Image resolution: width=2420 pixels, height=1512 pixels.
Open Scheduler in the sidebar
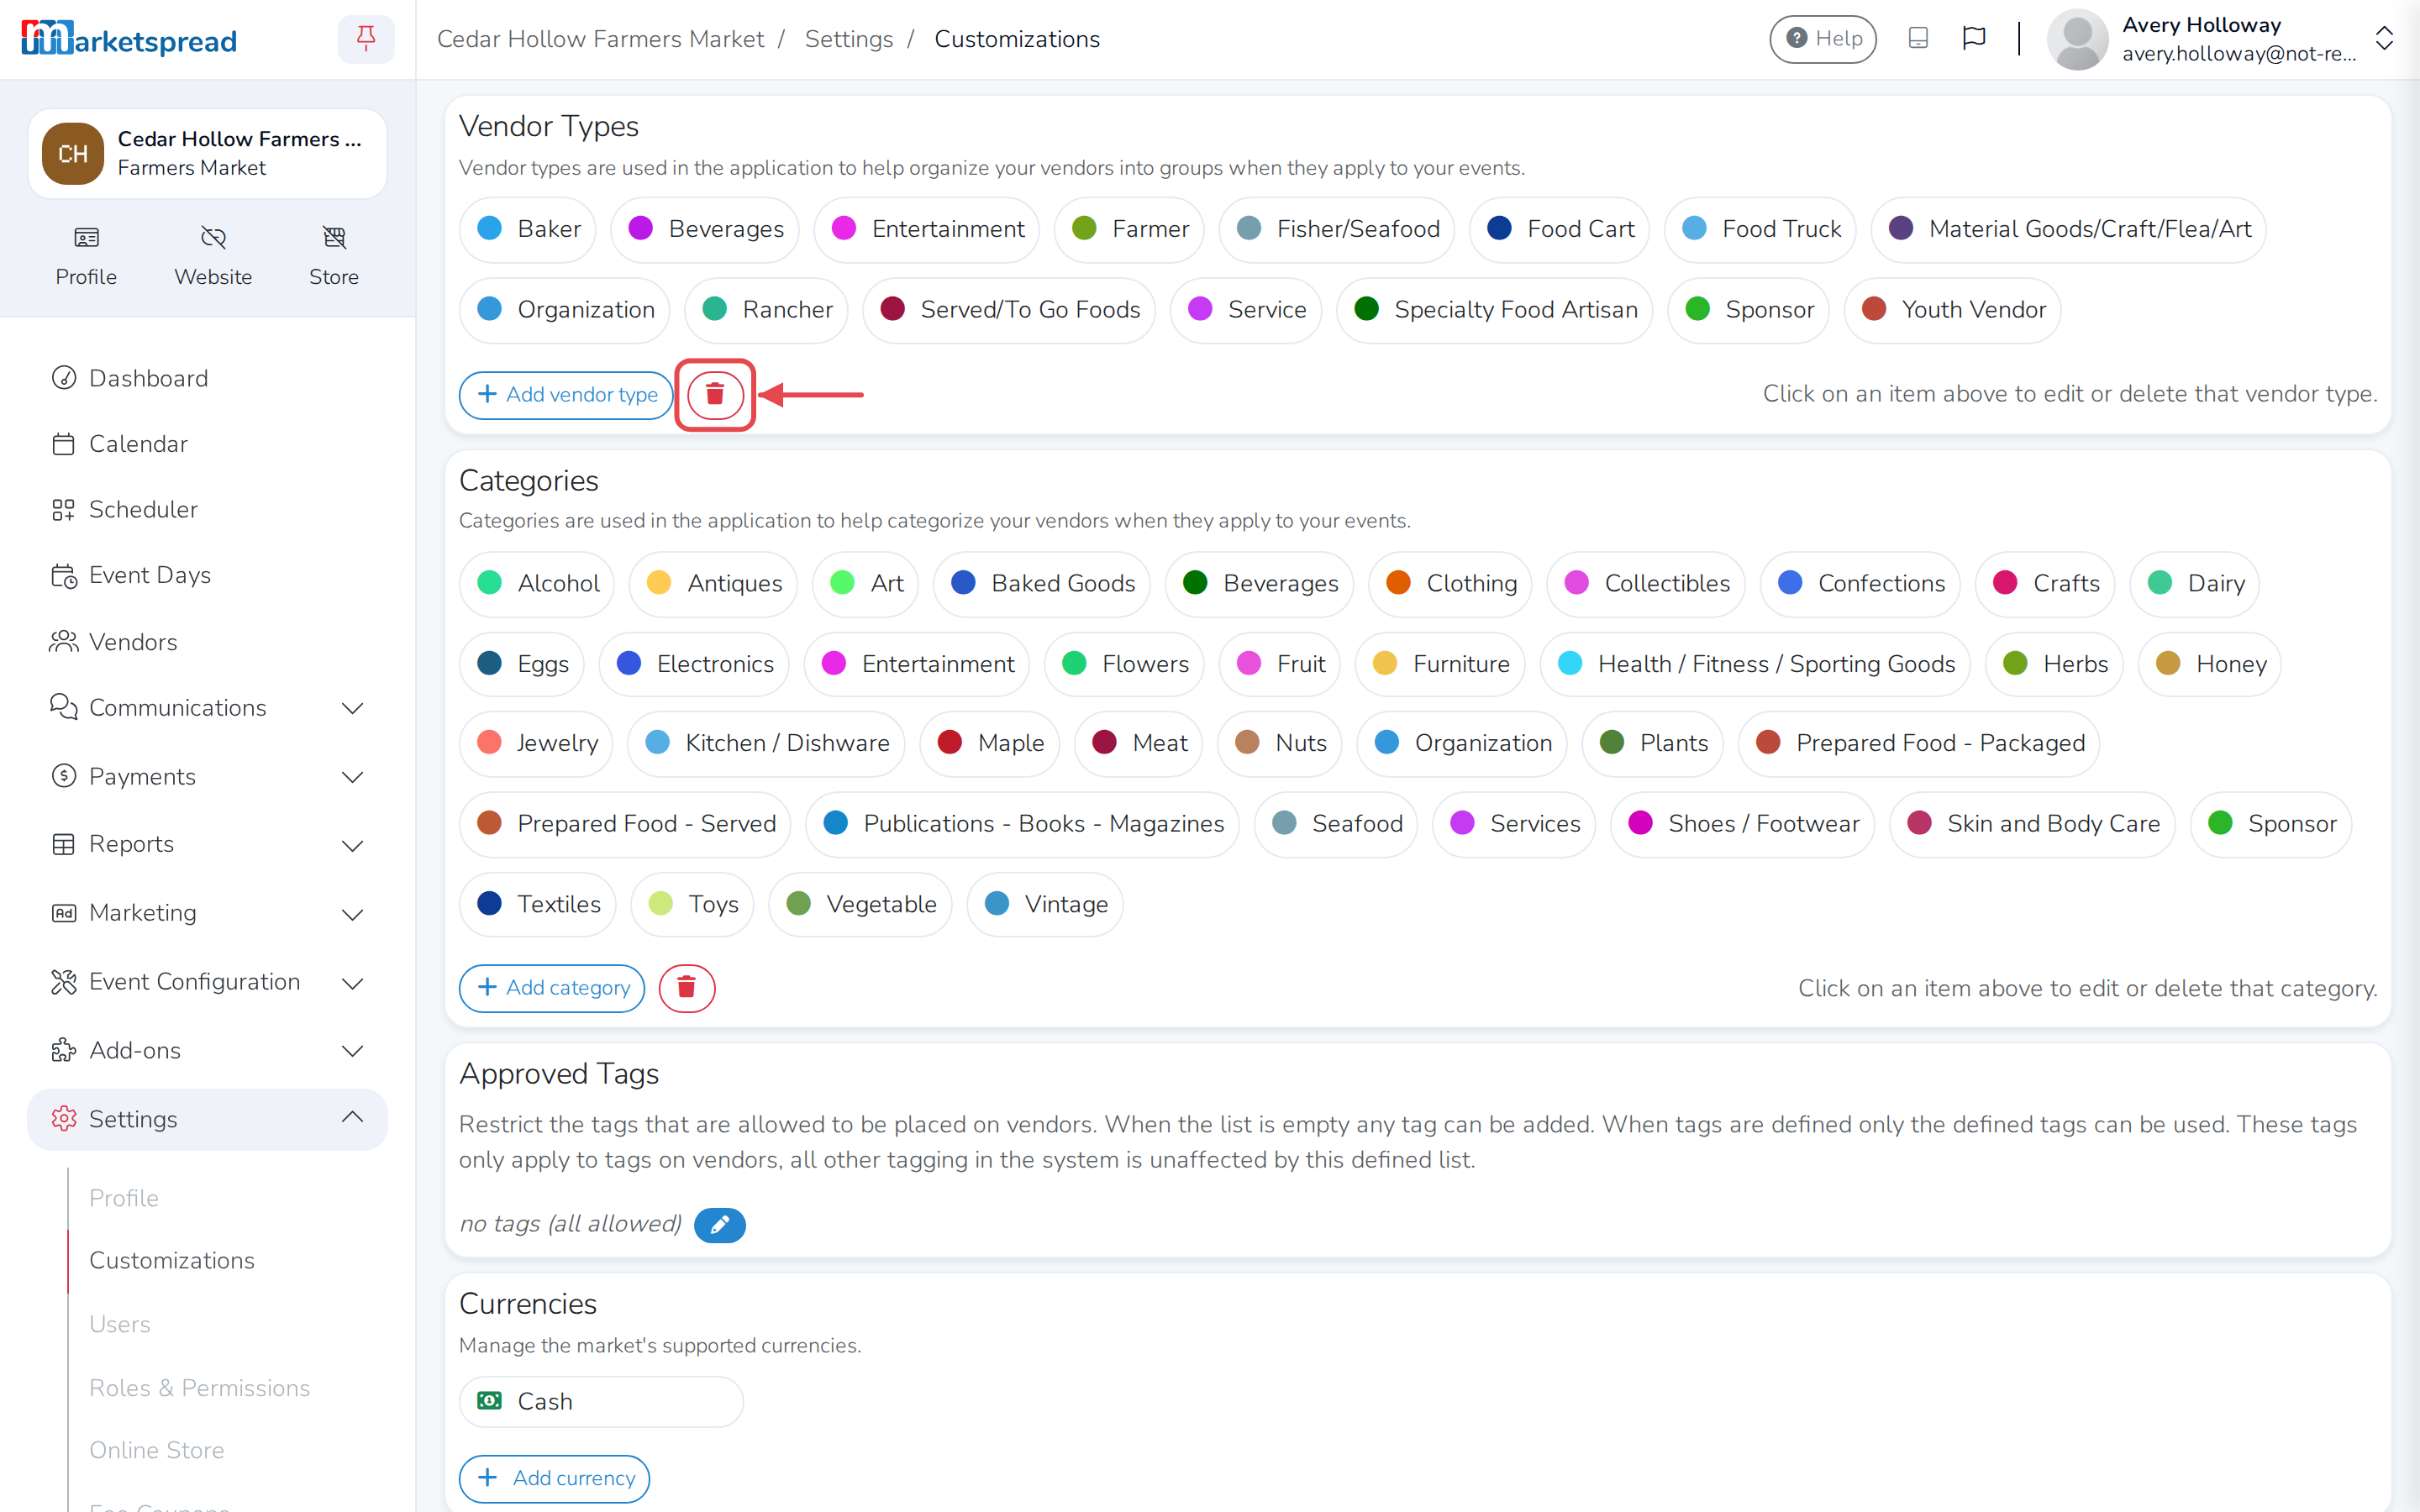click(x=207, y=509)
